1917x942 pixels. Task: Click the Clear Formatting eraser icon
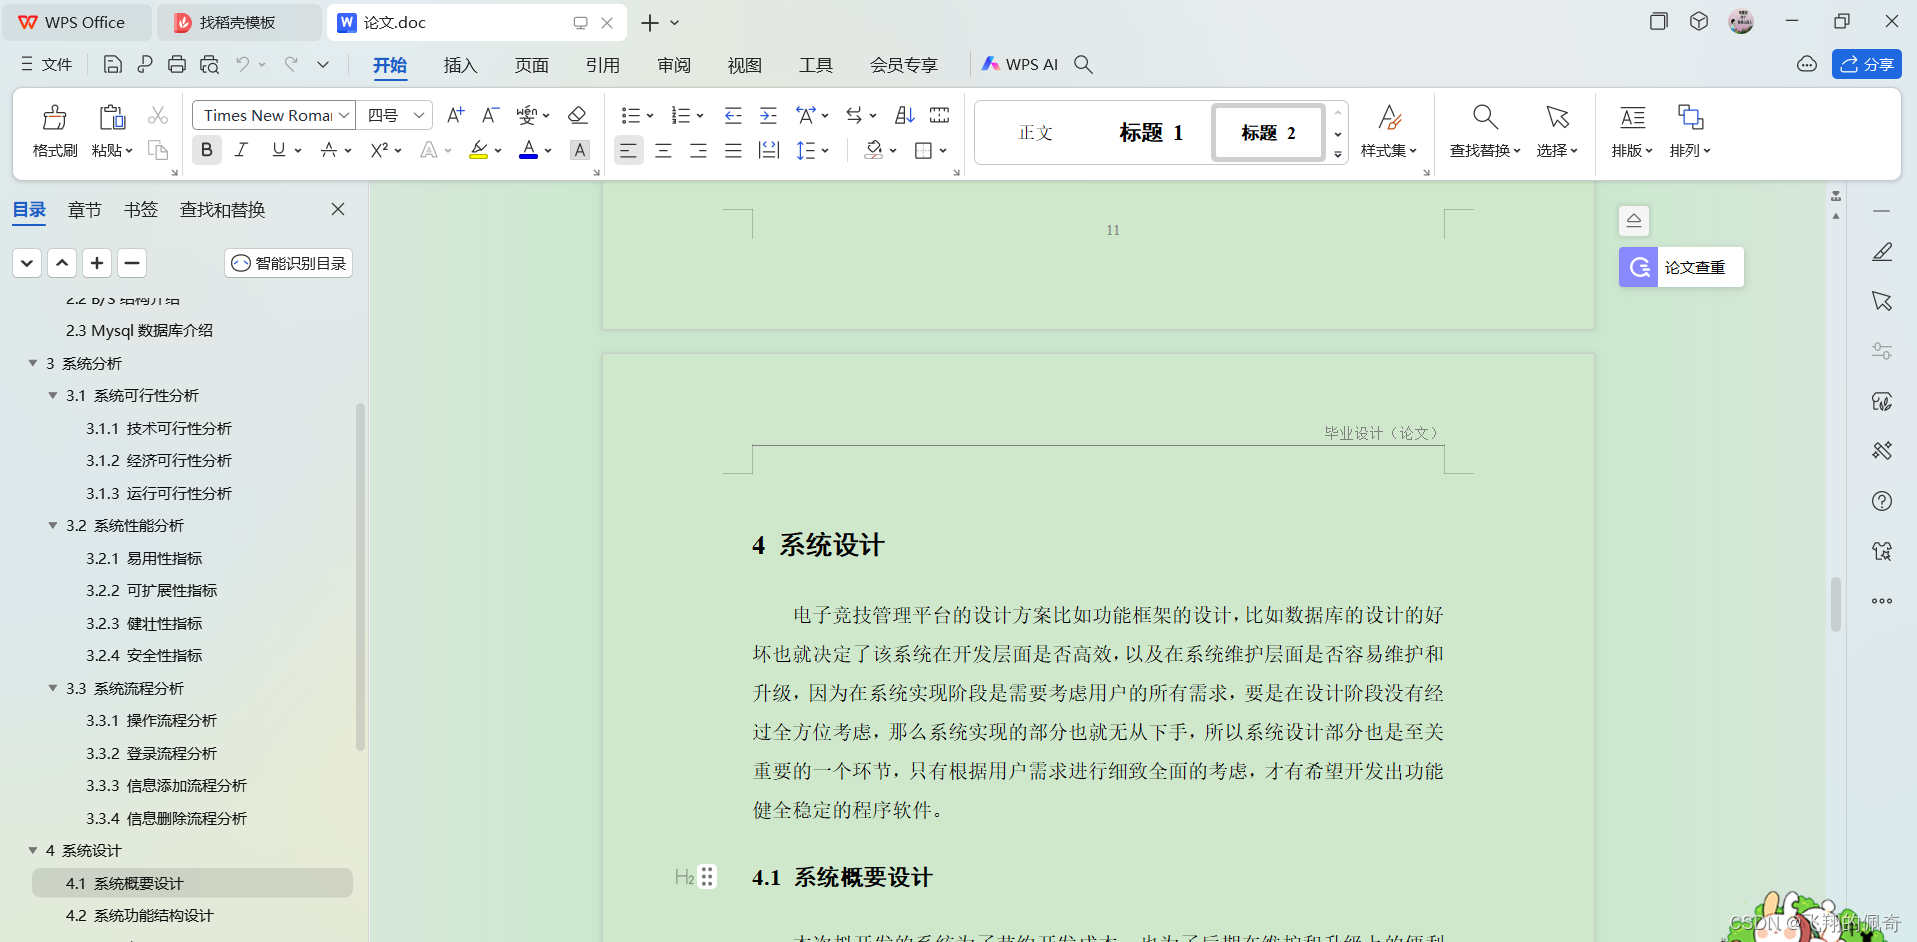point(577,115)
